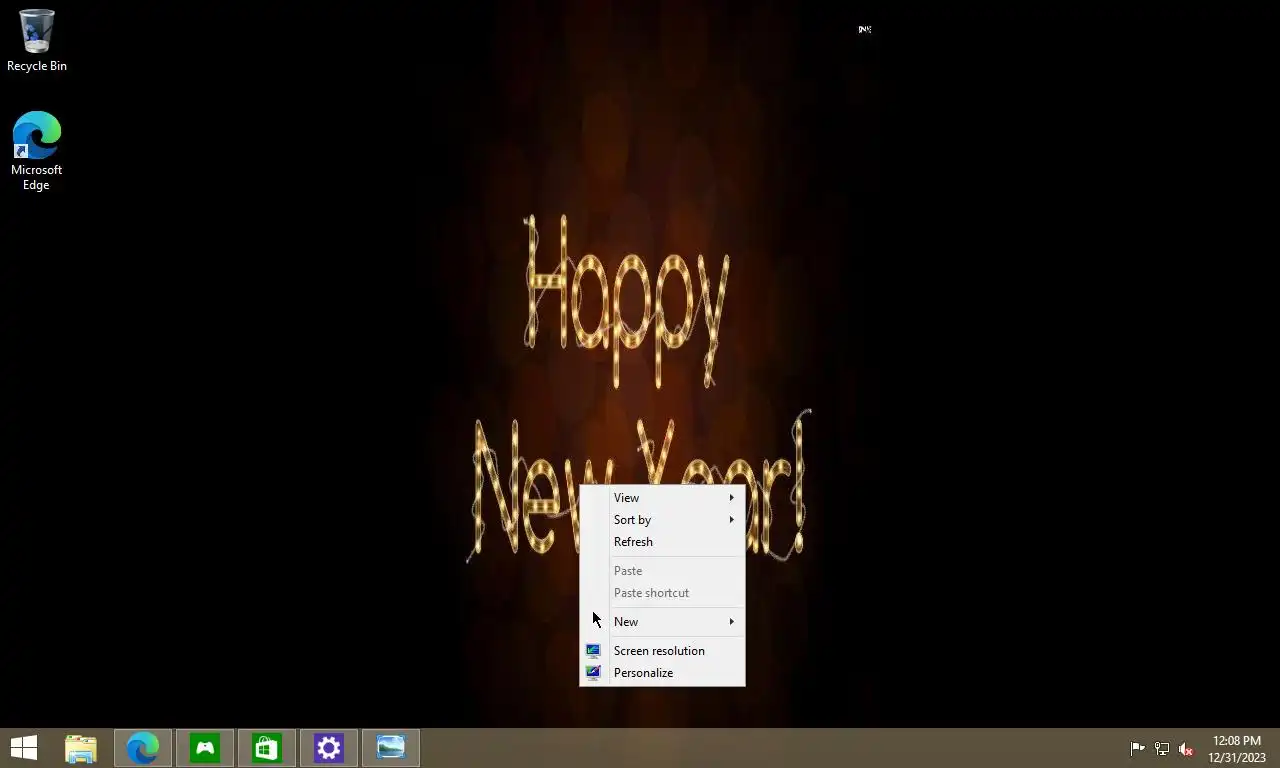
Task: Open the PC Settings gear in taskbar
Action: pyautogui.click(x=329, y=748)
